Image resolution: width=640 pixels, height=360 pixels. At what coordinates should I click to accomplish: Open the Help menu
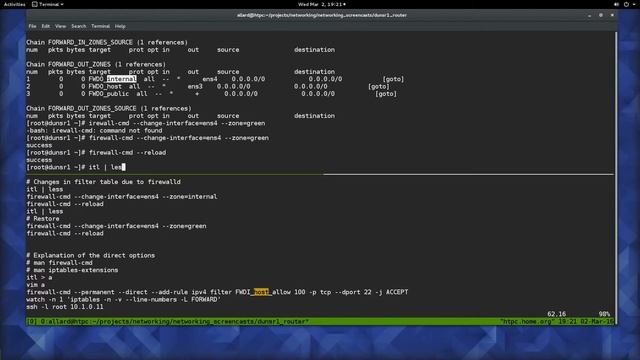tap(120, 26)
